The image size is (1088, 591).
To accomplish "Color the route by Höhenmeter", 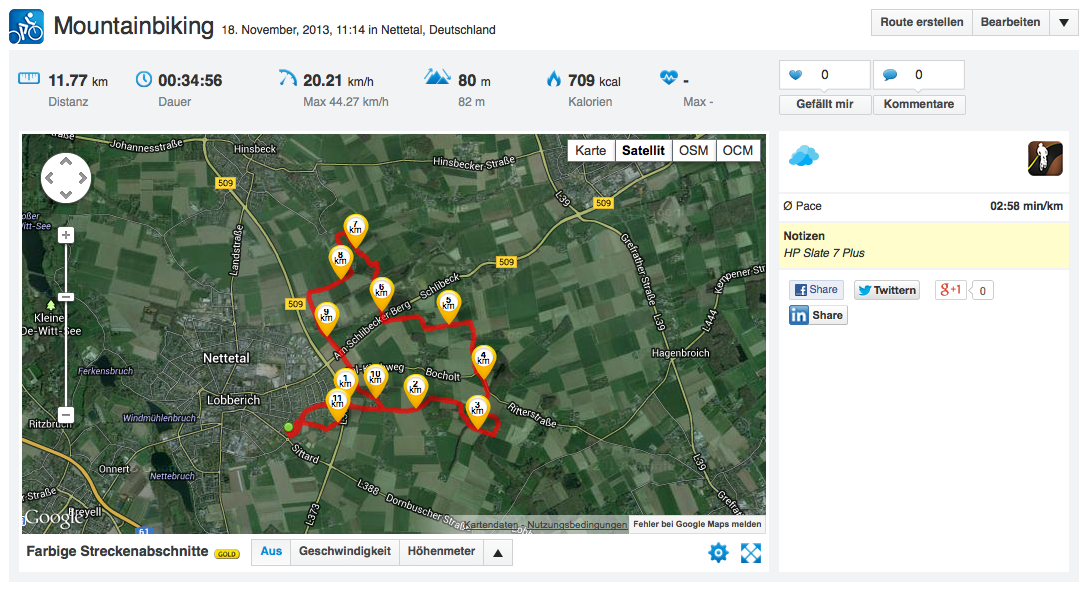I will tap(441, 551).
